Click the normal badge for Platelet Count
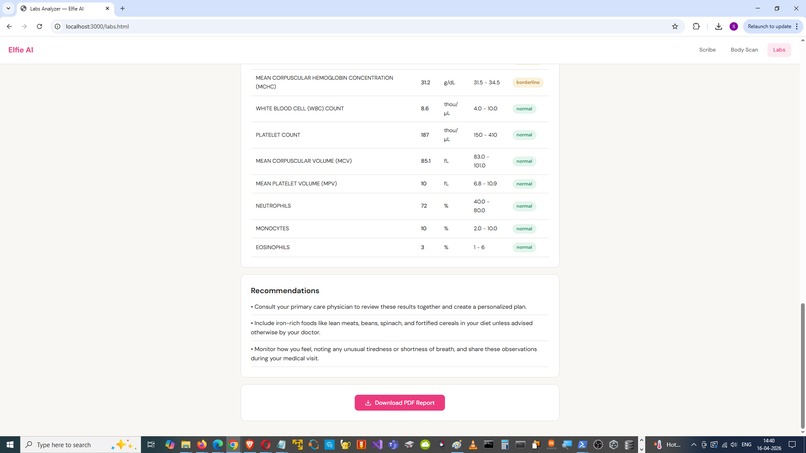This screenshot has height=453, width=806. coord(524,135)
